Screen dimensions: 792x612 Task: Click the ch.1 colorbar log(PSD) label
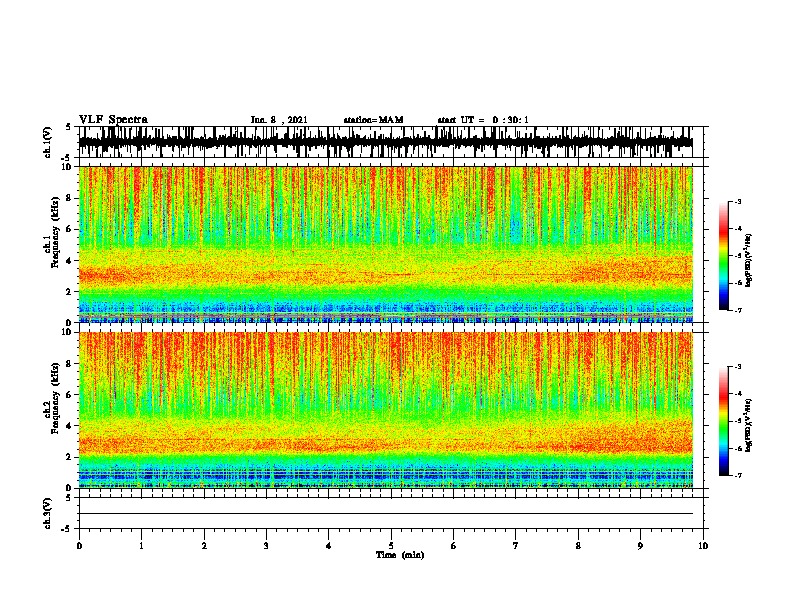coord(748,261)
